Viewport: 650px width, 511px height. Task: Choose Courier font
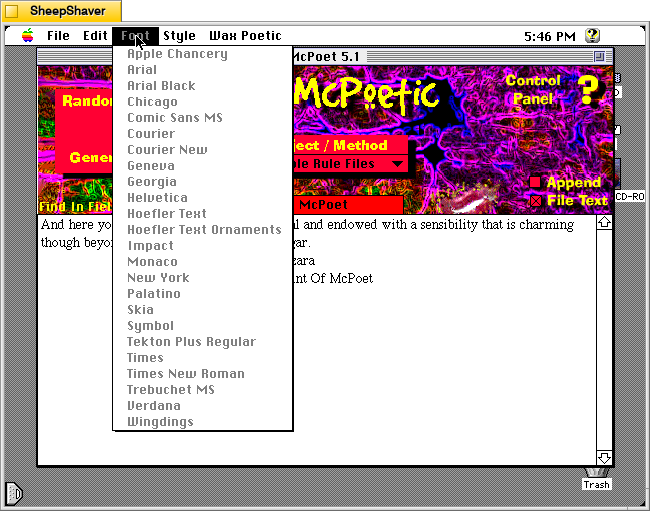click(x=203, y=134)
